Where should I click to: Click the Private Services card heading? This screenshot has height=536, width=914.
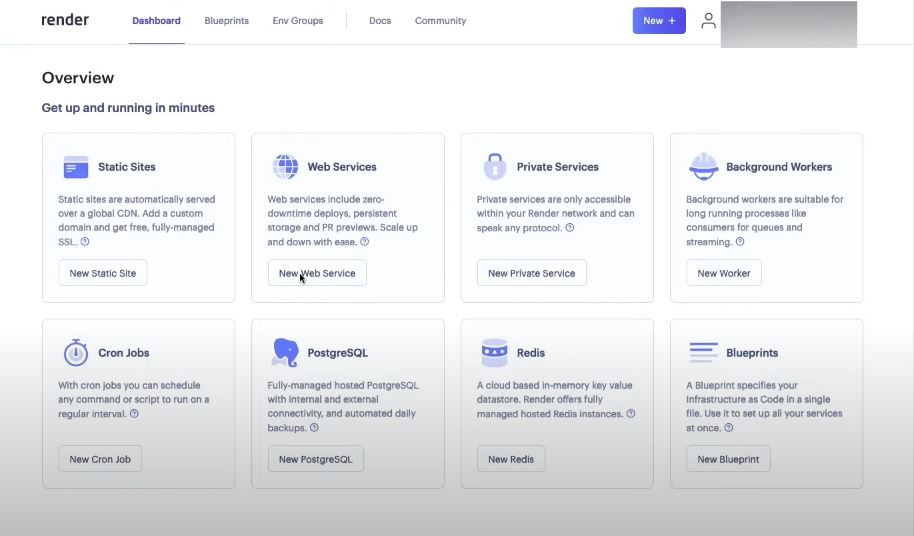tap(558, 167)
